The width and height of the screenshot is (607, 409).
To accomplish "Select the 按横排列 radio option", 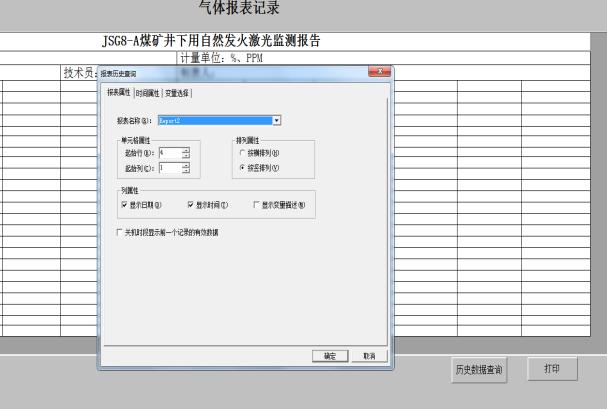I will pos(242,152).
